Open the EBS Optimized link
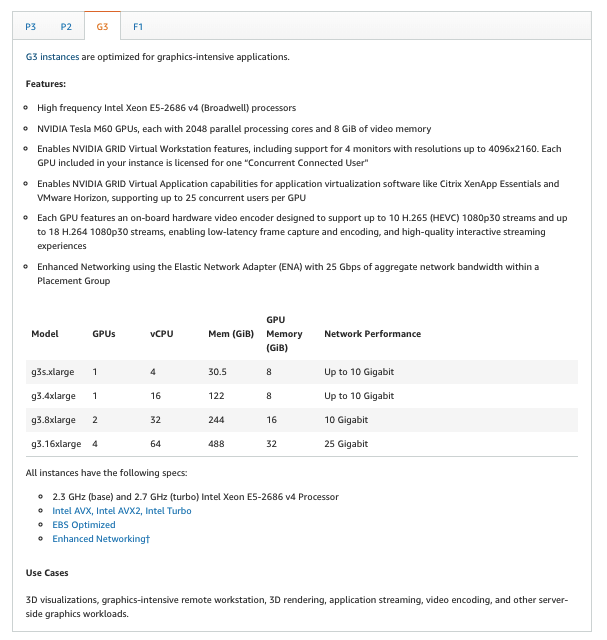 [84, 525]
